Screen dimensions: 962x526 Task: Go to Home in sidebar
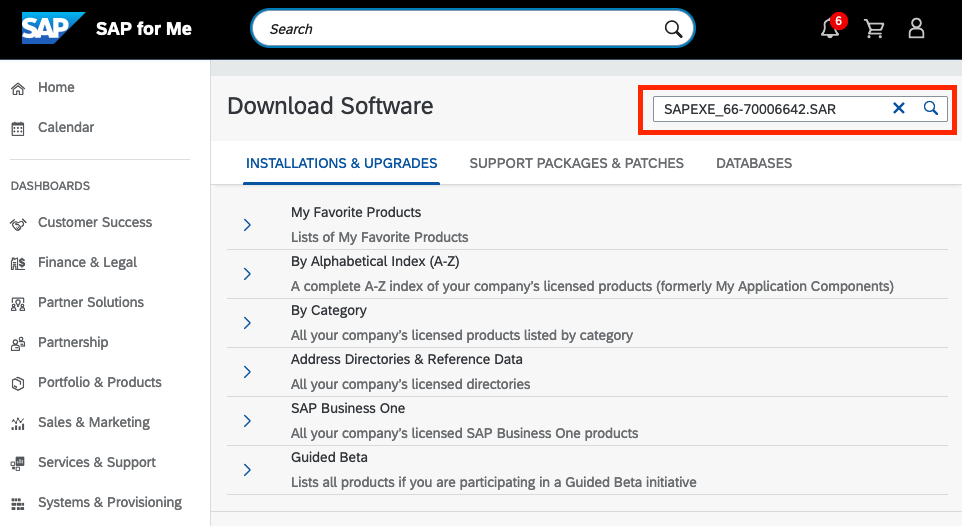point(56,87)
